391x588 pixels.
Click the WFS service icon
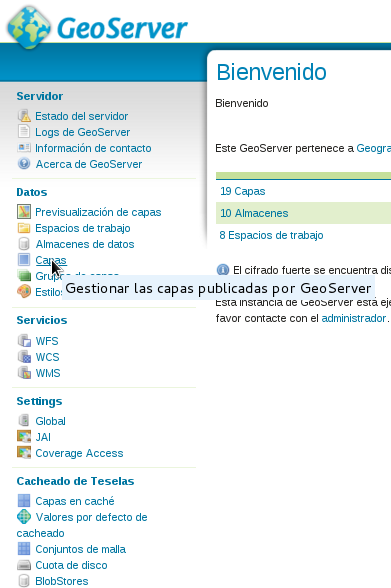[x=24, y=340]
